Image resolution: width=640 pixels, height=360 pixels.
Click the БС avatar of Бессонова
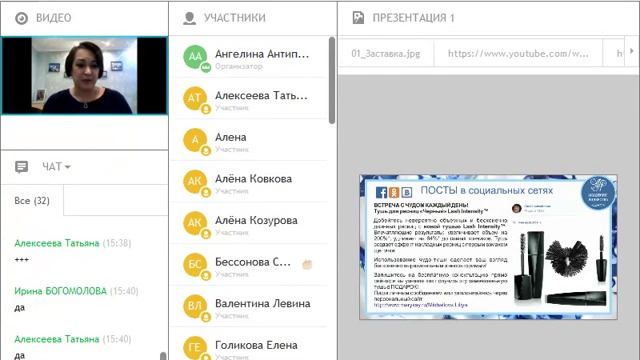pyautogui.click(x=195, y=264)
